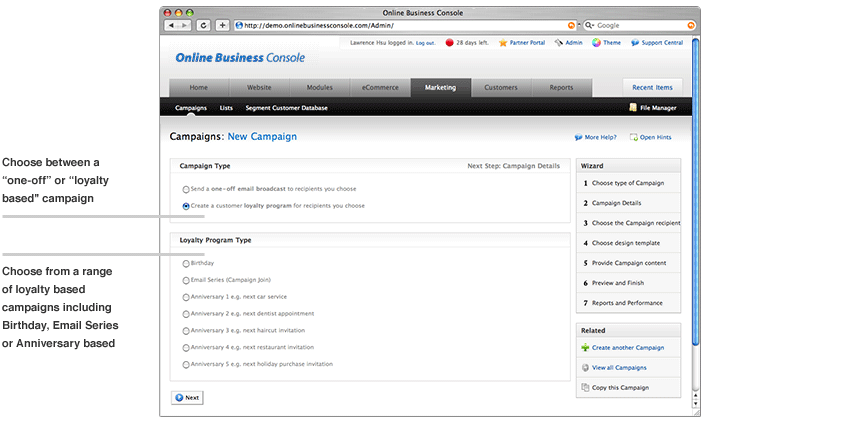
Task: Select one-off email broadcast radio button
Action: coord(186,189)
